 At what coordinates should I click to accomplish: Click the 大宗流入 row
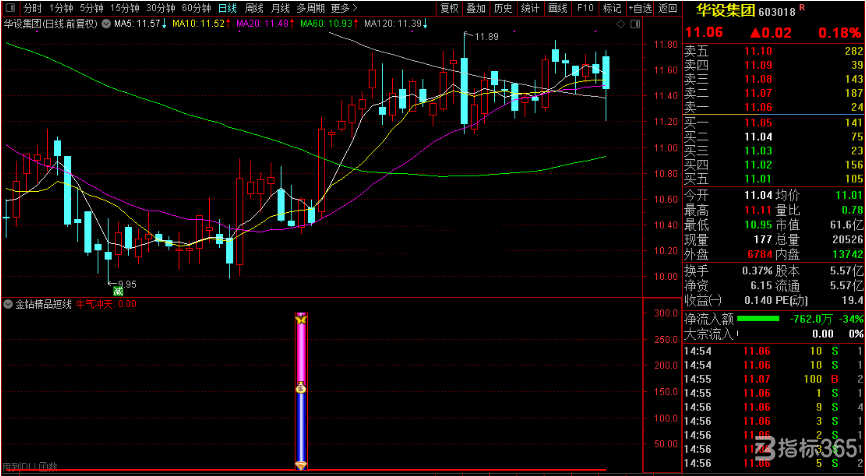[774, 334]
